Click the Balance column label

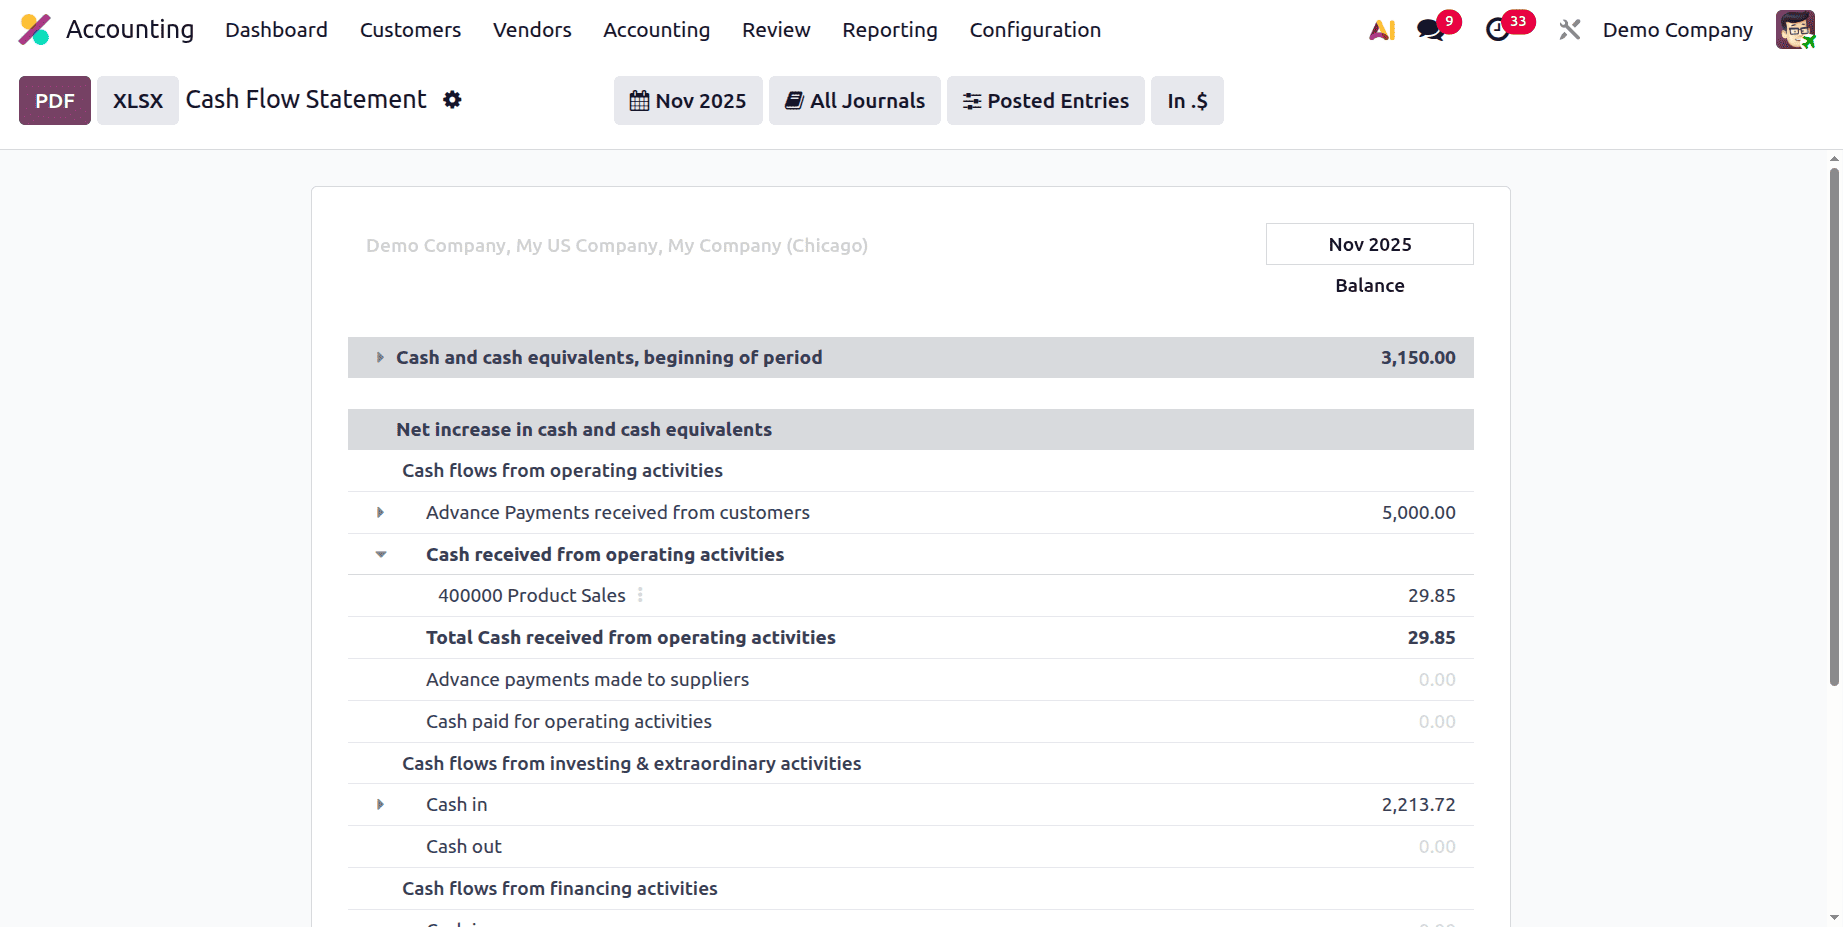(1370, 285)
